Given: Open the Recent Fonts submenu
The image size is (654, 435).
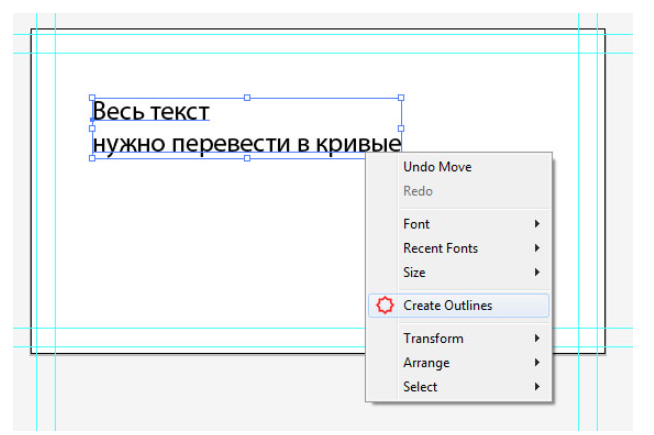Looking at the screenshot, I should (x=459, y=249).
